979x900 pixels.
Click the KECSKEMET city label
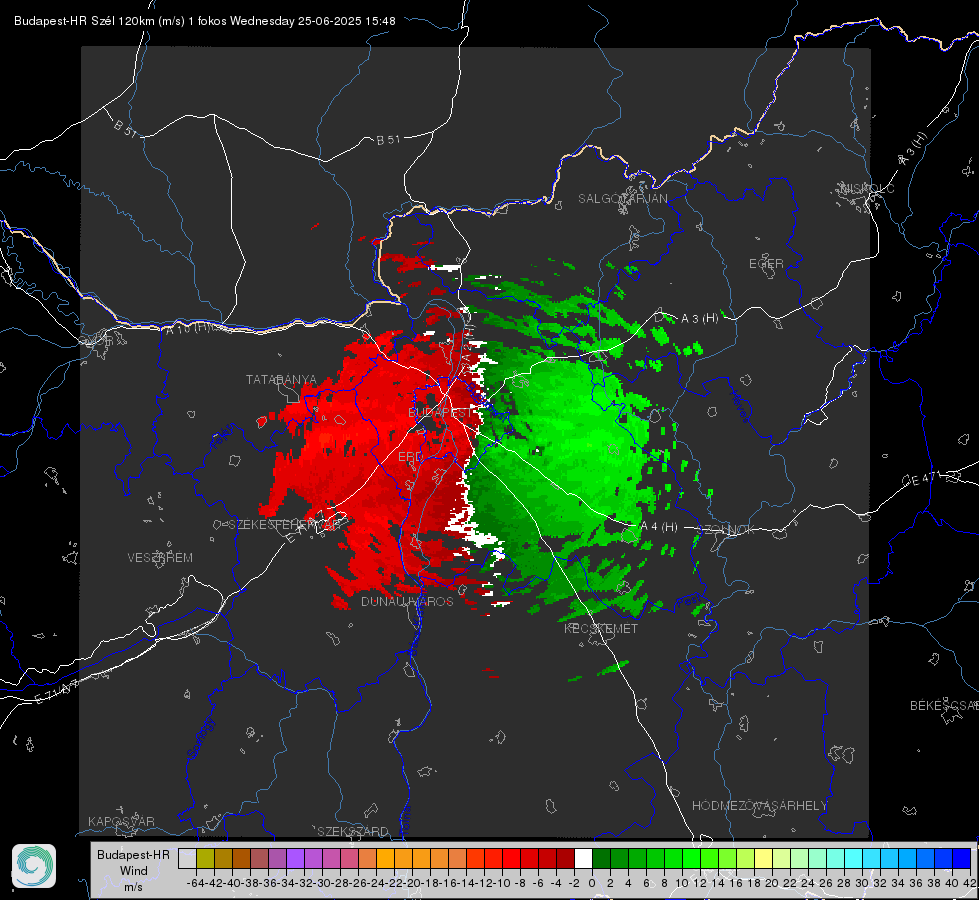pyautogui.click(x=601, y=629)
